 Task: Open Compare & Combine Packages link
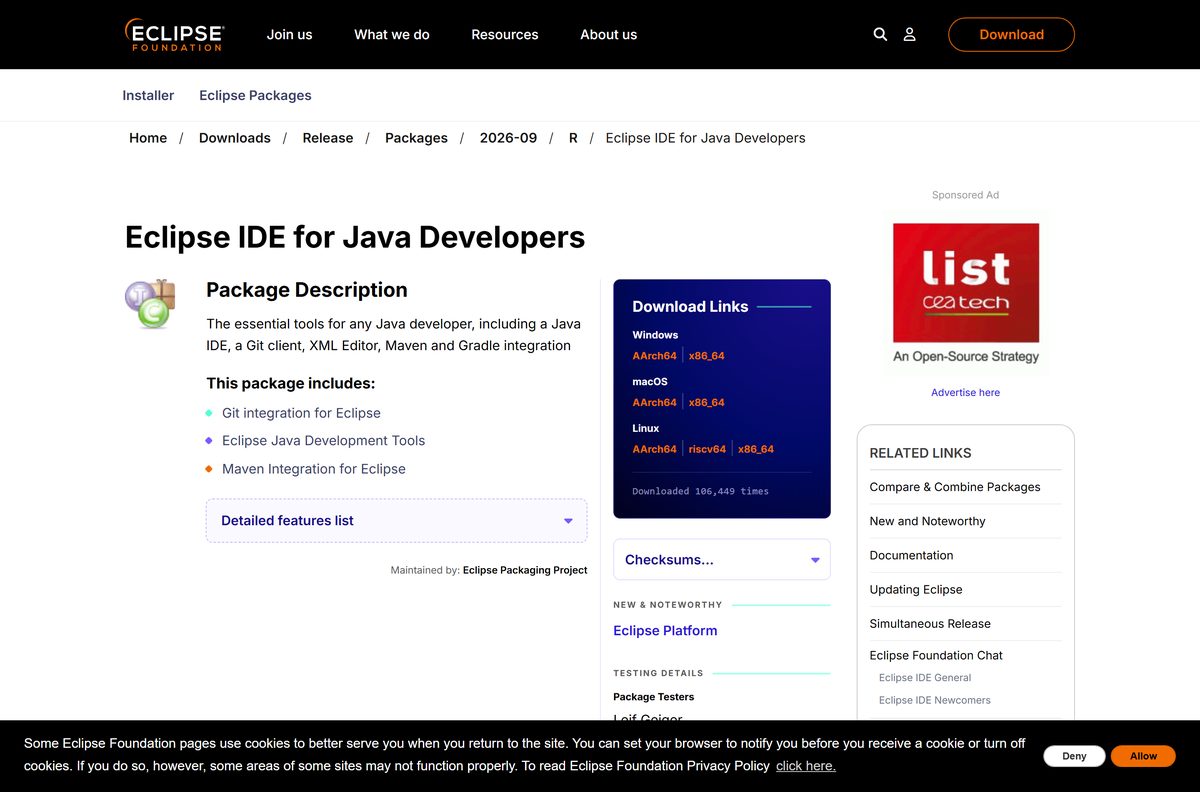(x=955, y=487)
